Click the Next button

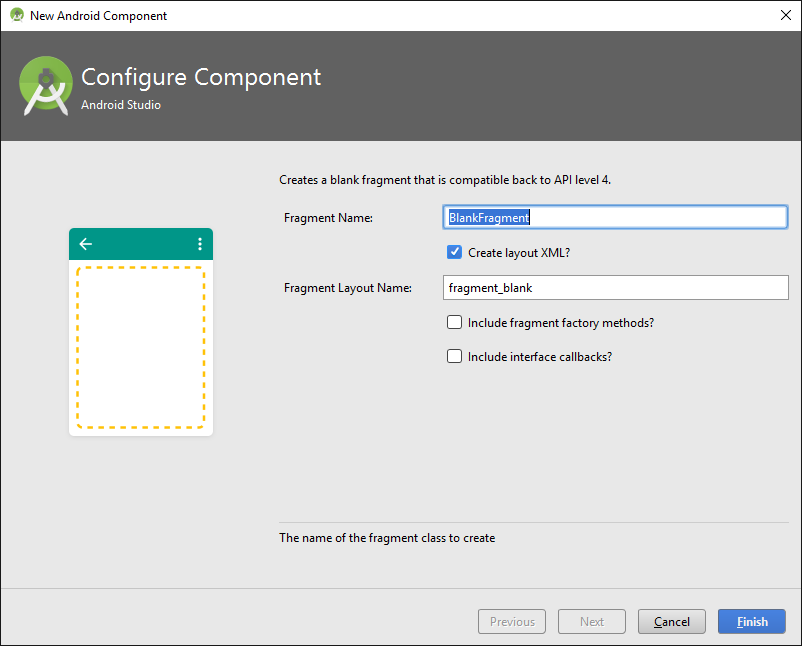[x=592, y=621]
